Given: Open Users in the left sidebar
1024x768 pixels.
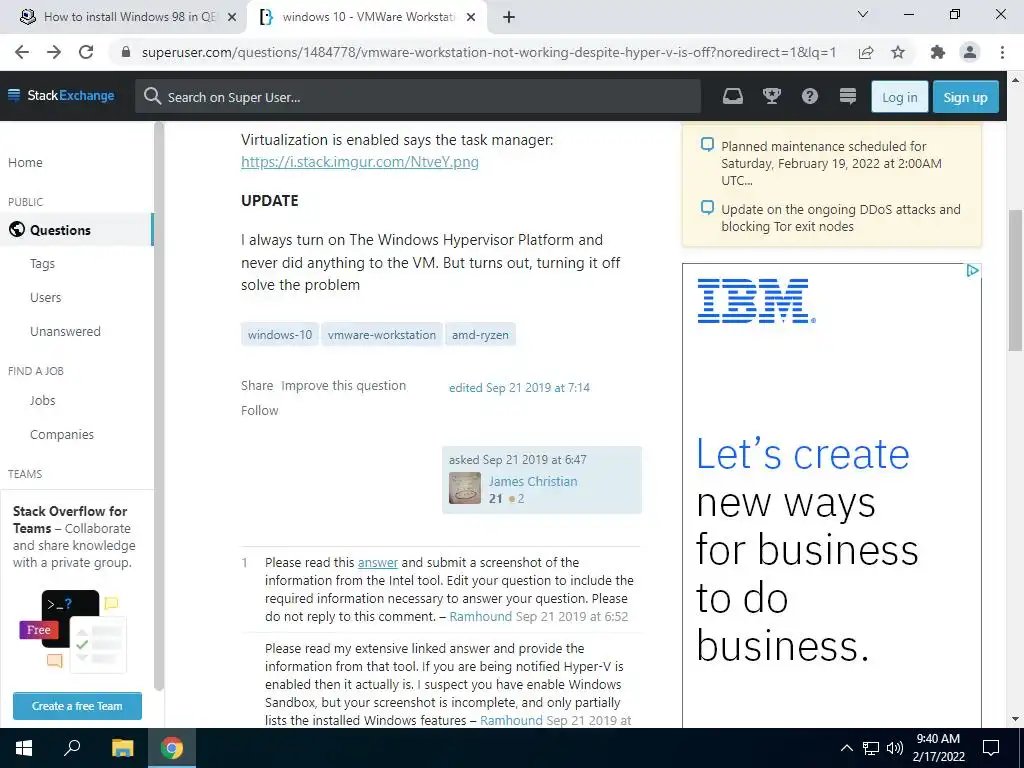Looking at the screenshot, I should pos(46,298).
